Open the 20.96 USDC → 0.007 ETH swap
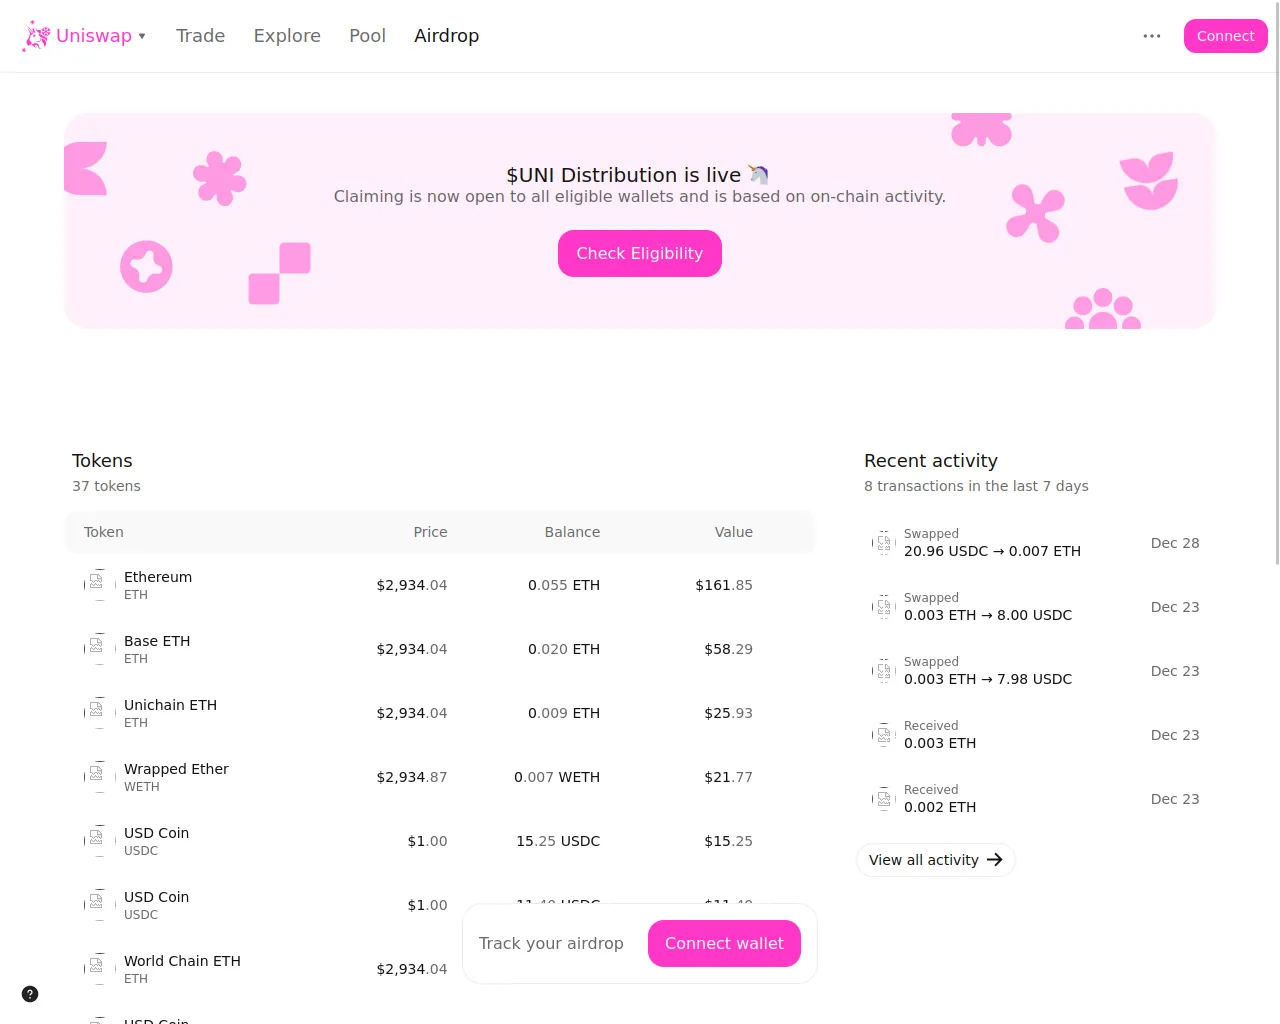This screenshot has width=1280, height=1024. pyautogui.click(x=992, y=551)
